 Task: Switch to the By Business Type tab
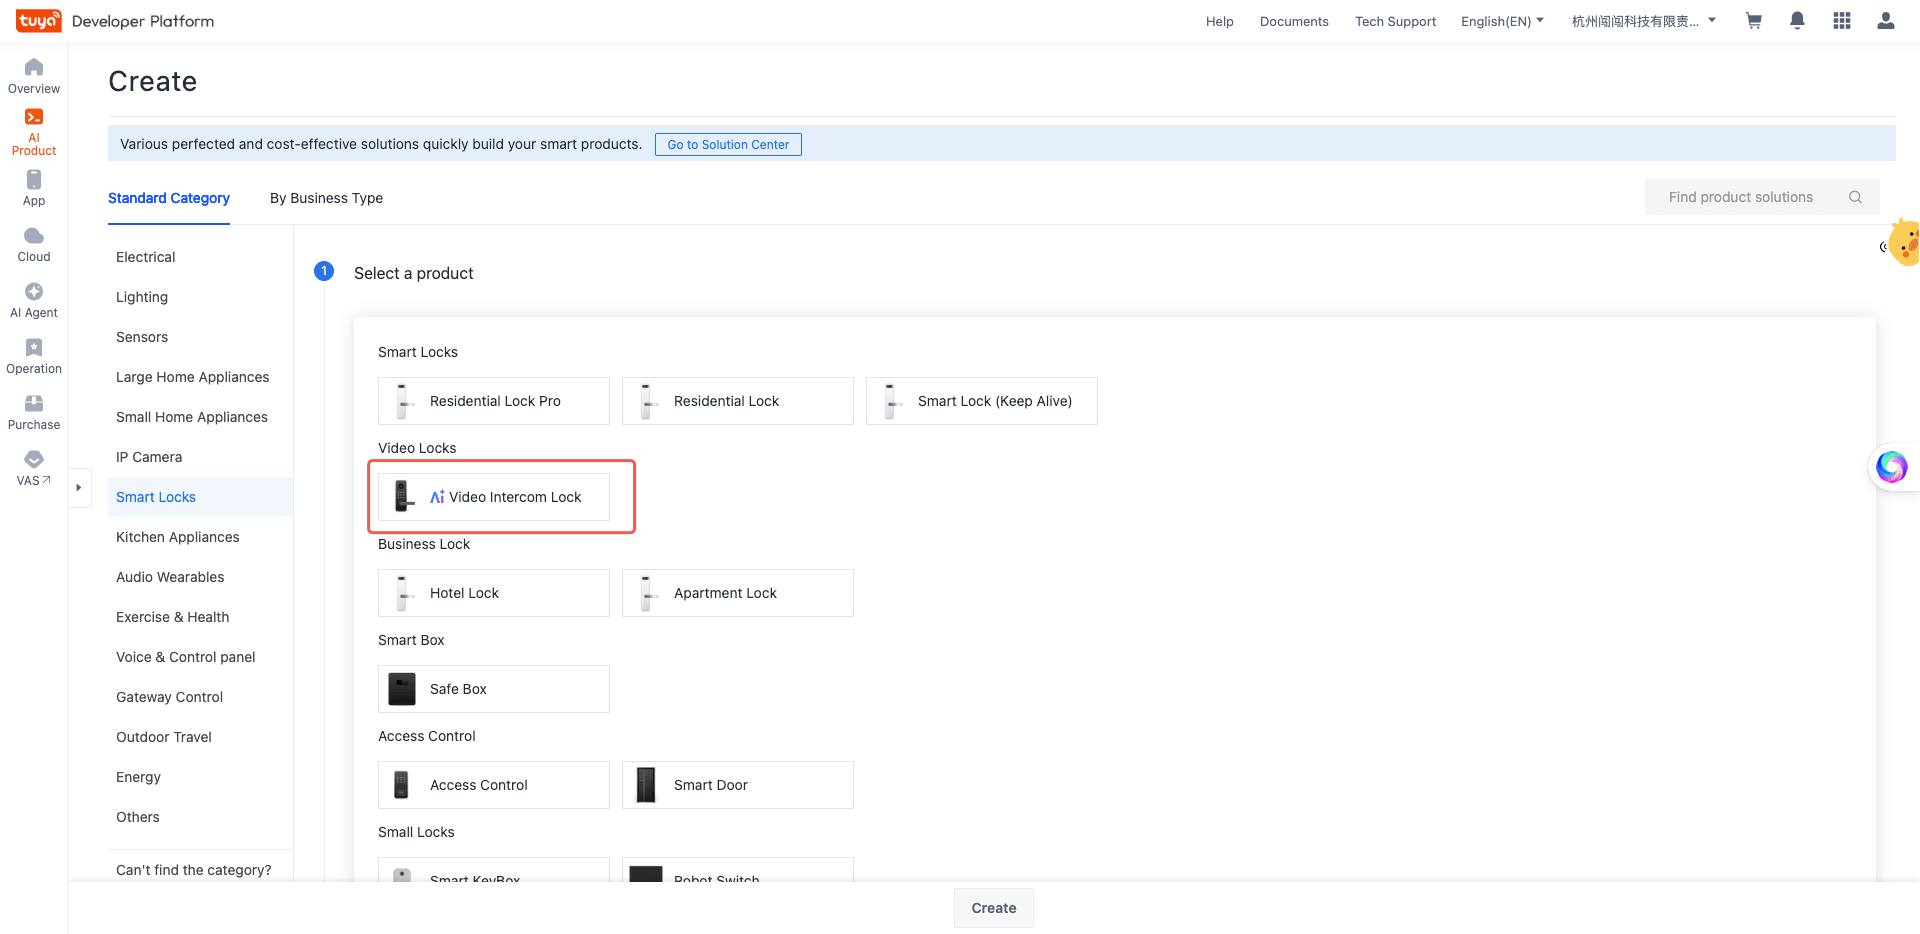[x=326, y=198]
